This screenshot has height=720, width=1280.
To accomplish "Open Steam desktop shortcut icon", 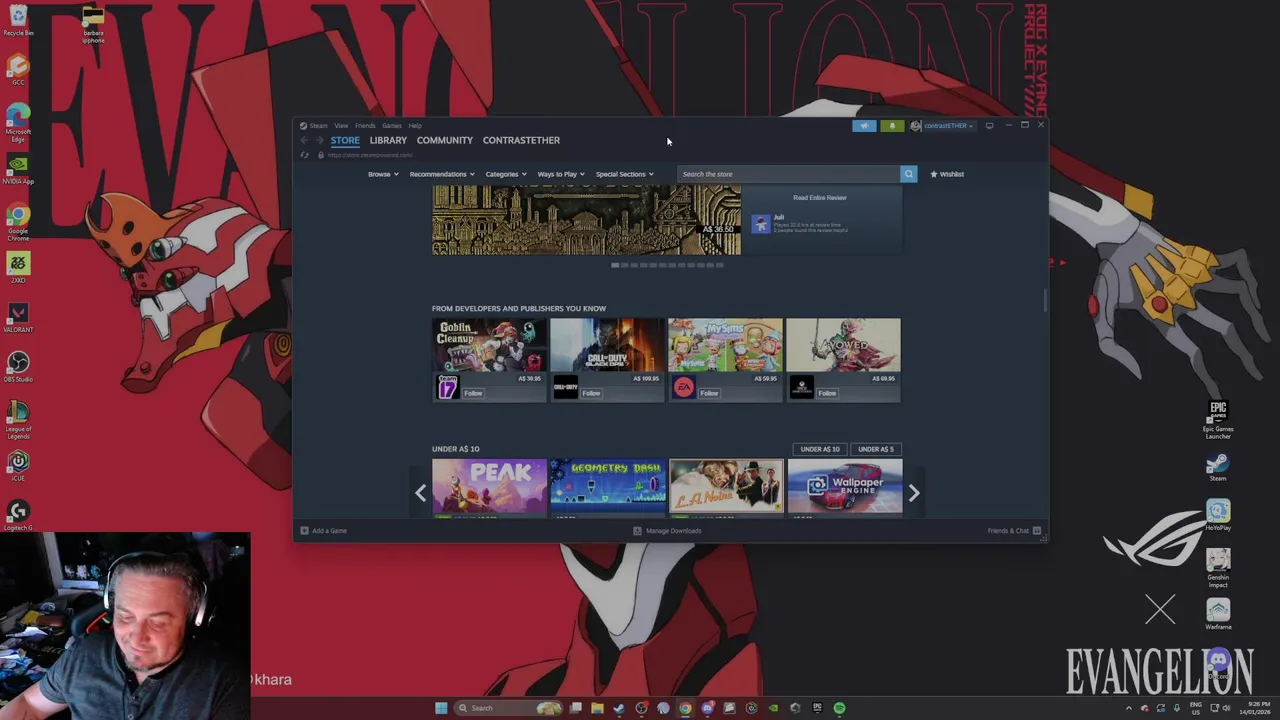I will (x=1217, y=466).
